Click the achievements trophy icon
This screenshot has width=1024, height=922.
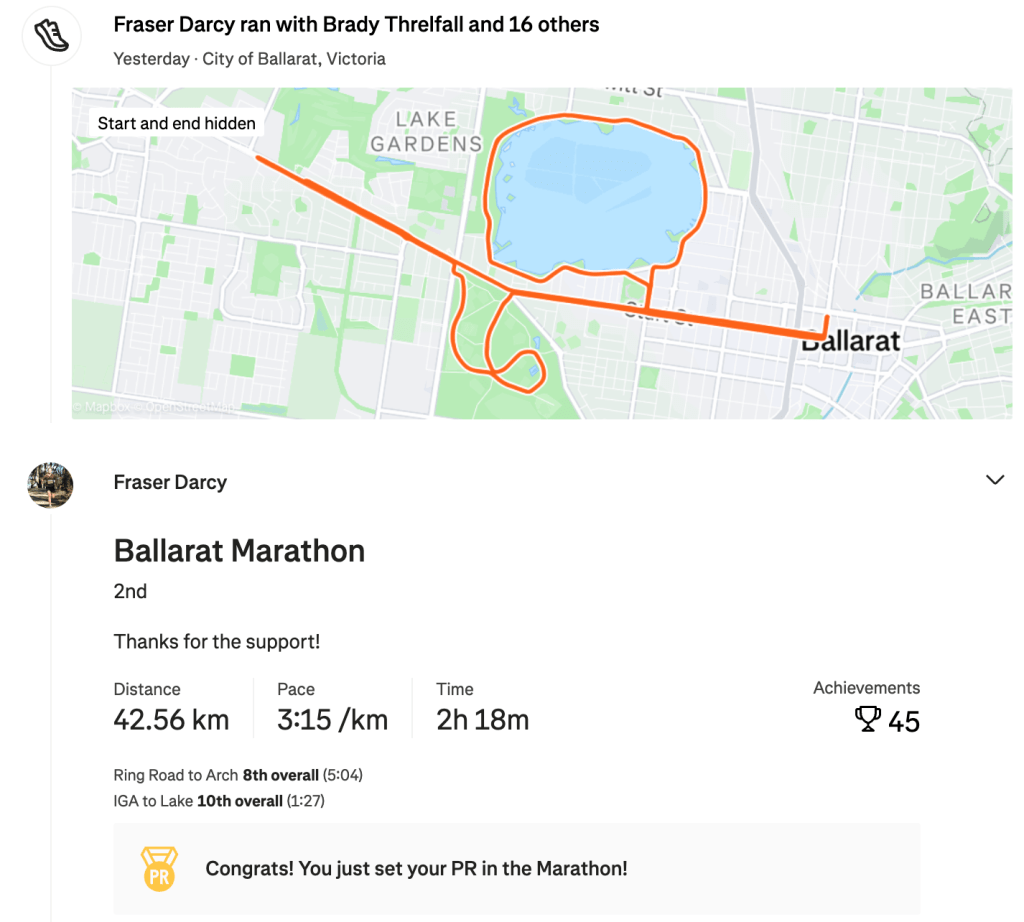868,720
